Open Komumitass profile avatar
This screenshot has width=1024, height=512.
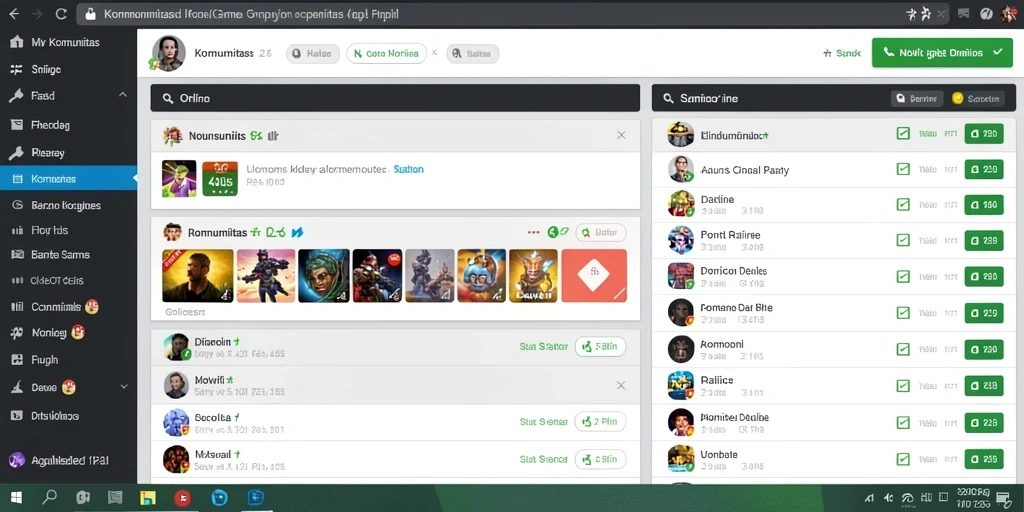168,54
